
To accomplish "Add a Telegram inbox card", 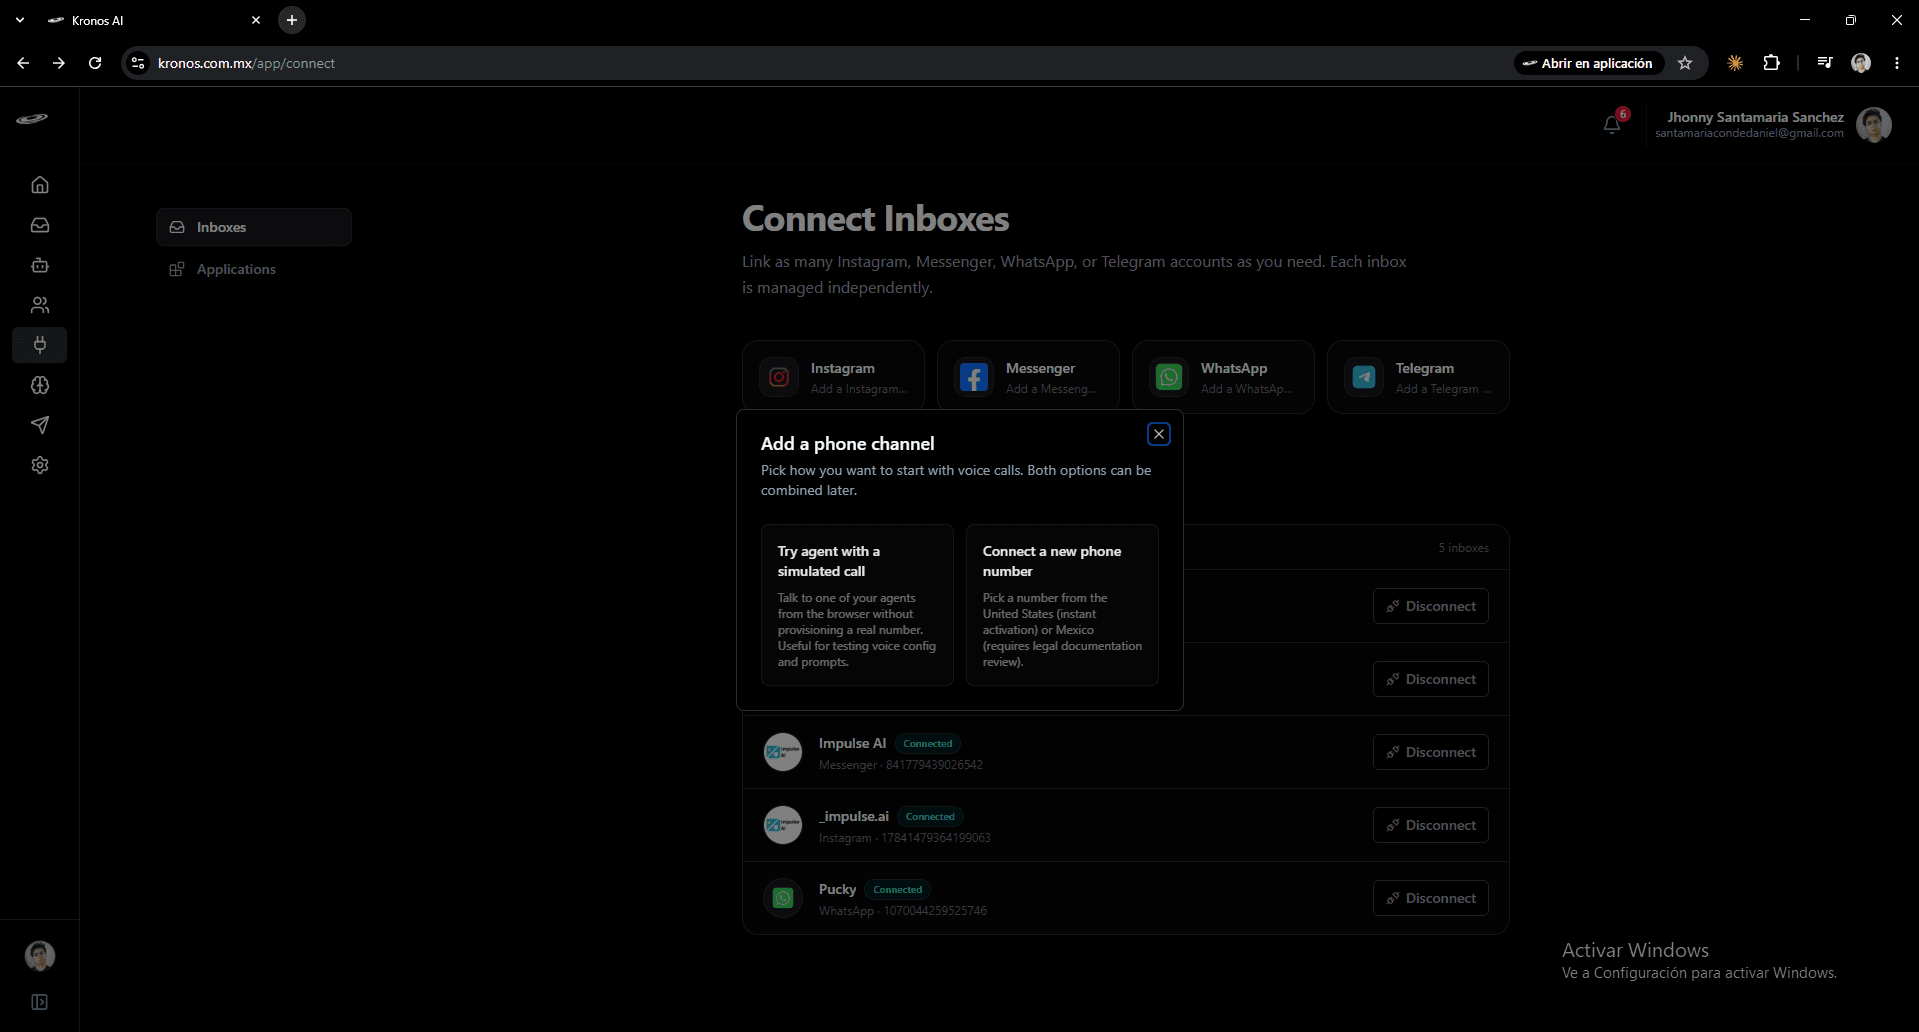I will click(x=1418, y=377).
